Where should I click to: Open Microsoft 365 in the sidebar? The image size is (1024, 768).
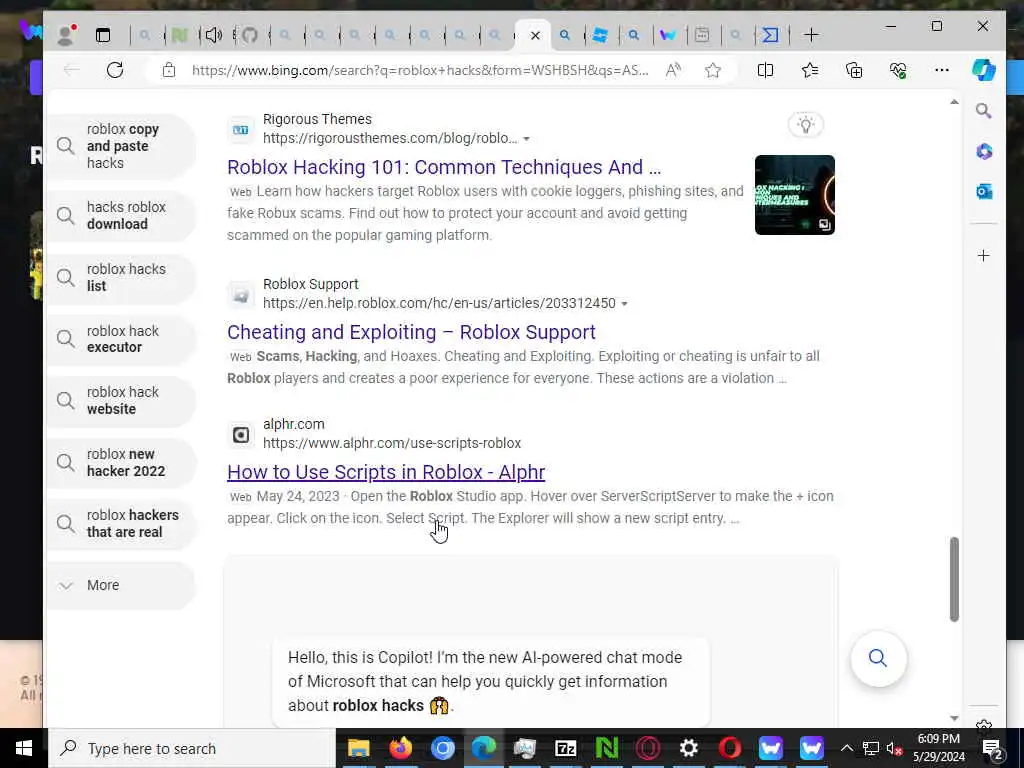coord(984,152)
